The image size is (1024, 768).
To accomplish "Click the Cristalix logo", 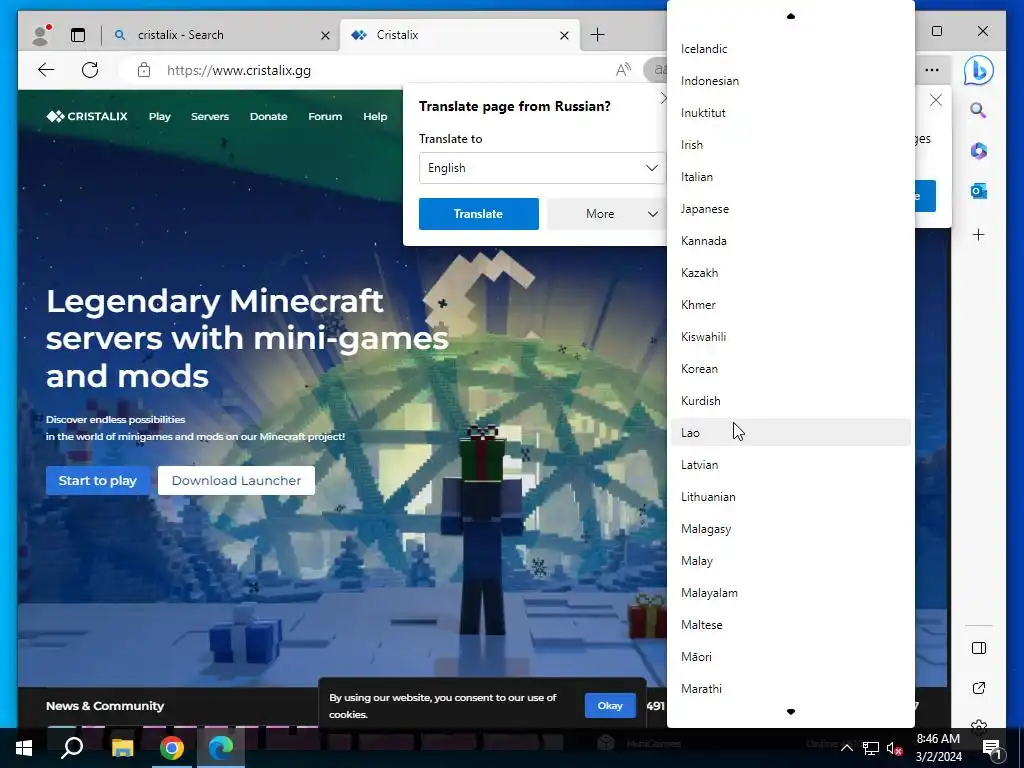I will coord(87,116).
